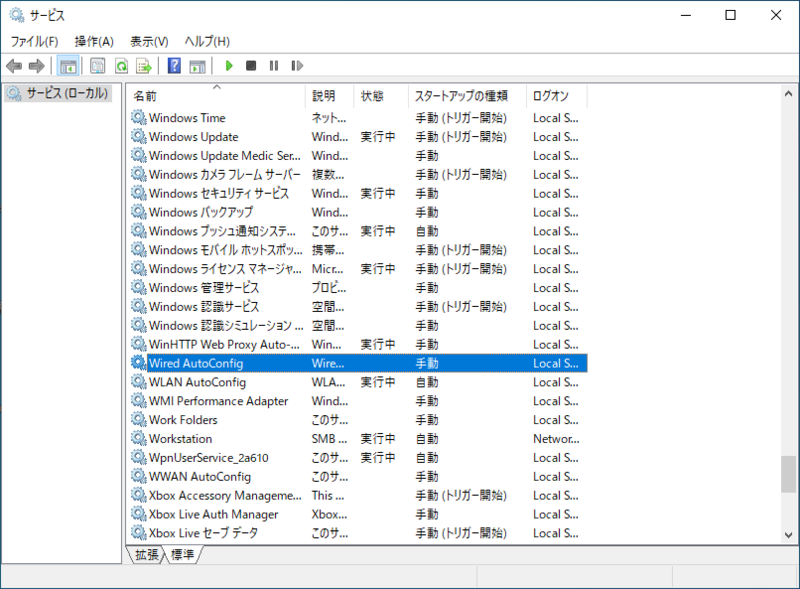Click gear icon beside Xbox Live Auth Manager
Image resolution: width=800 pixels, height=589 pixels.
pyautogui.click(x=139, y=514)
